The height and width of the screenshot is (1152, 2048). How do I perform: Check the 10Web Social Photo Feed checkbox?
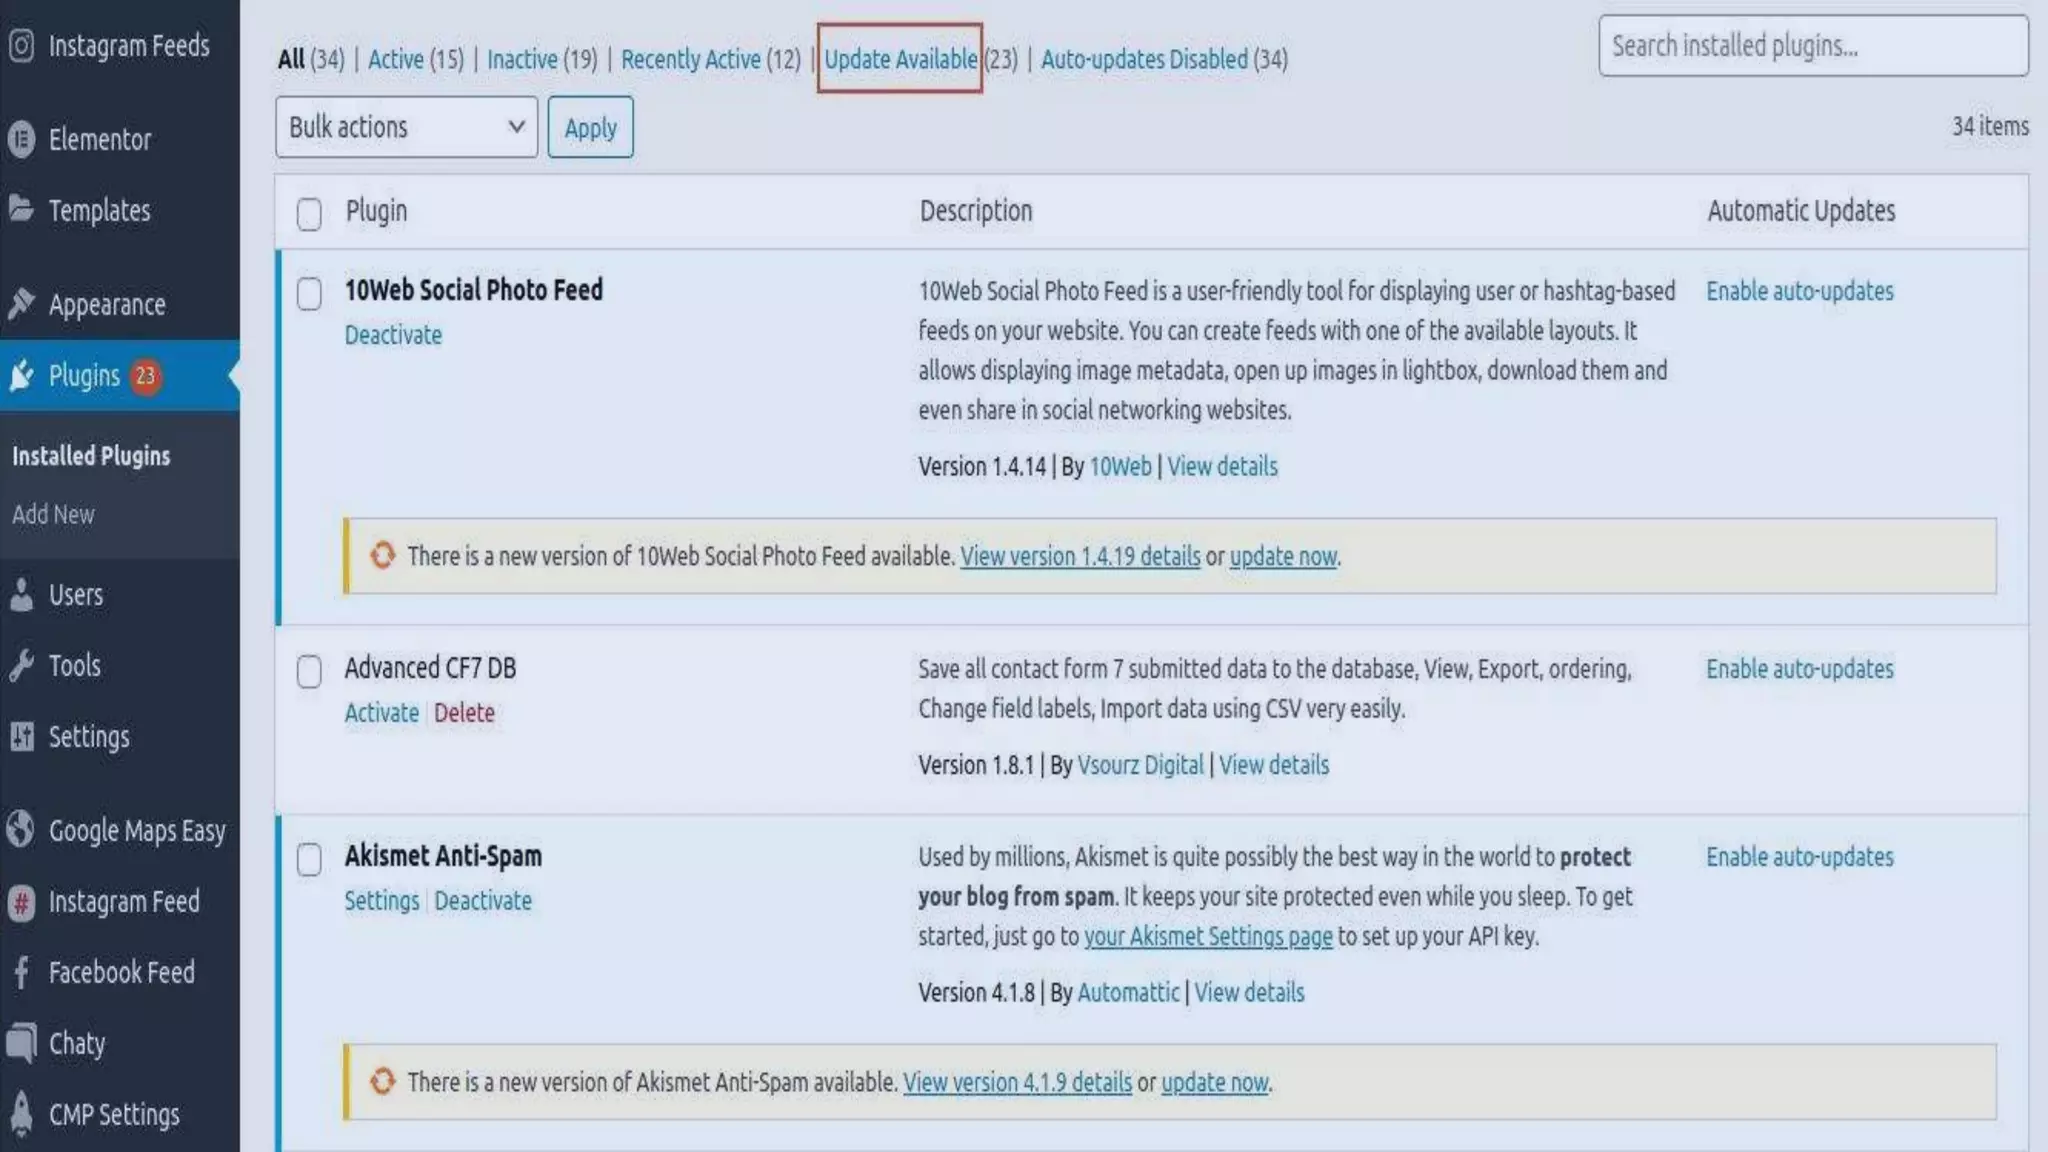click(x=309, y=293)
